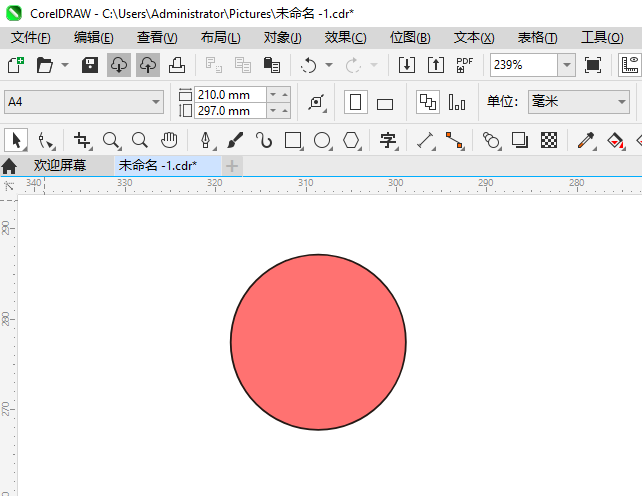Click the page width 210.0 mm field
Viewport: 642px width, 496px height.
pyautogui.click(x=231, y=95)
